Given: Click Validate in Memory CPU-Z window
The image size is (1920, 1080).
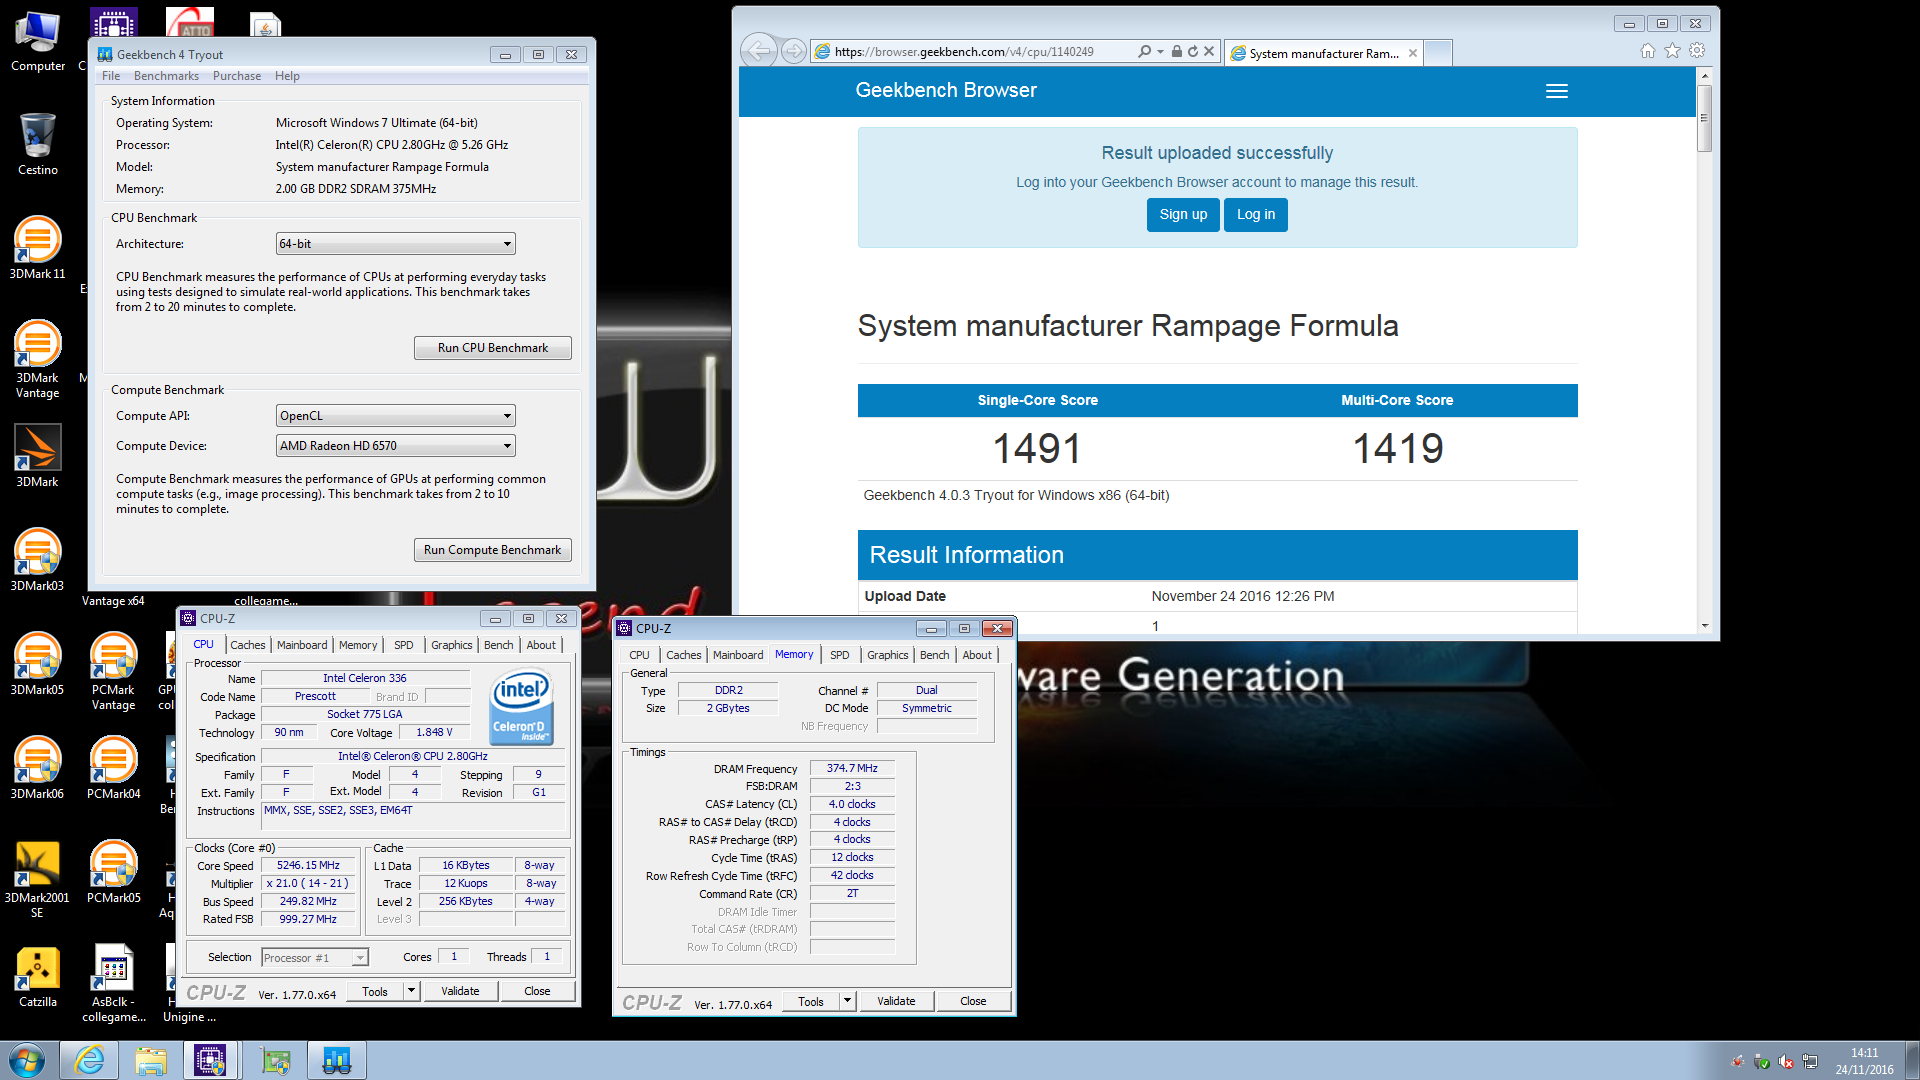Looking at the screenshot, I should click(x=896, y=1001).
